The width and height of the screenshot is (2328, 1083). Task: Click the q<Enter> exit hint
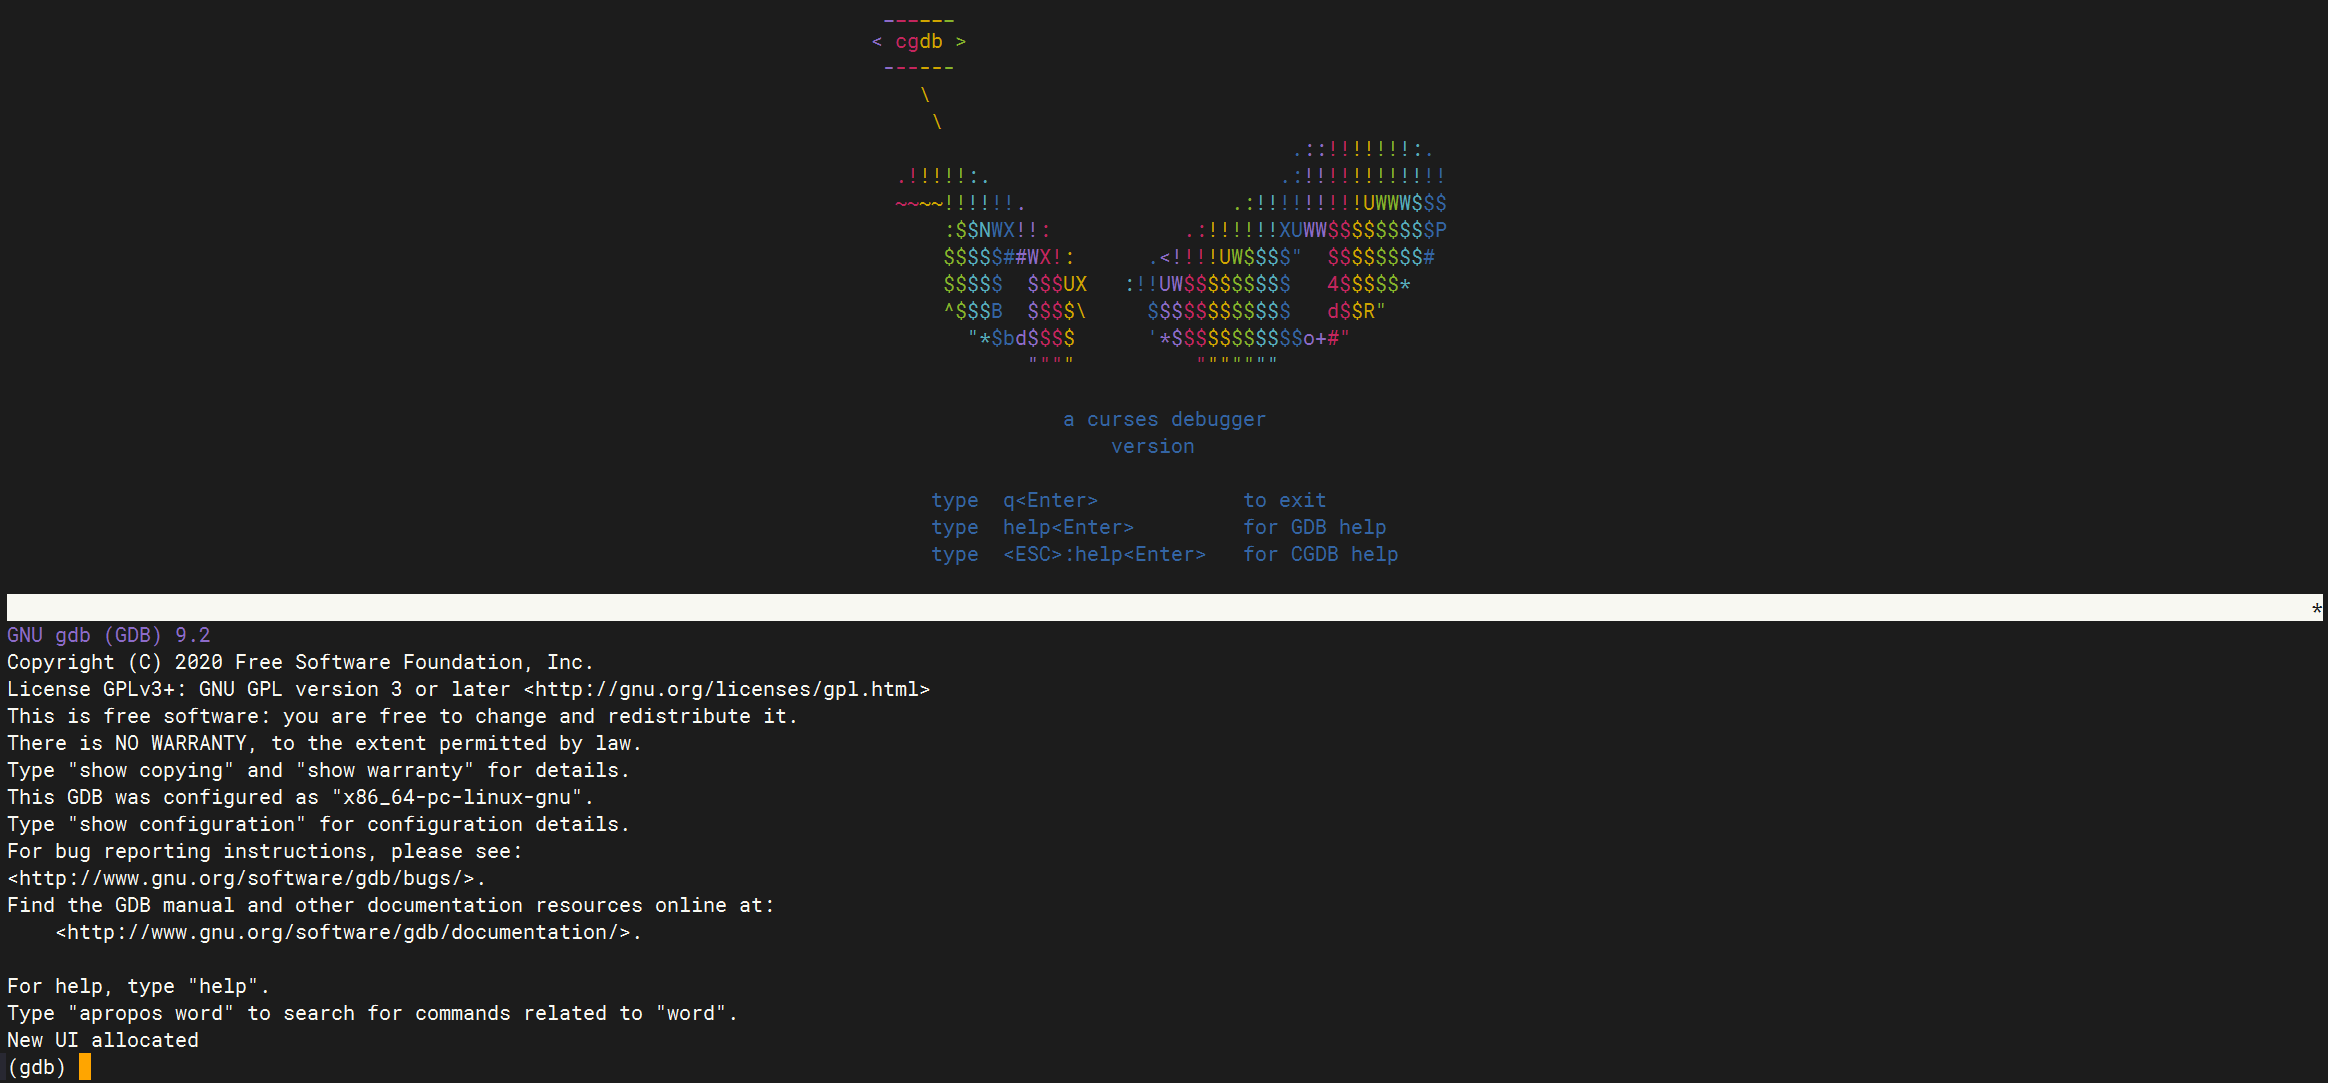coord(1050,501)
